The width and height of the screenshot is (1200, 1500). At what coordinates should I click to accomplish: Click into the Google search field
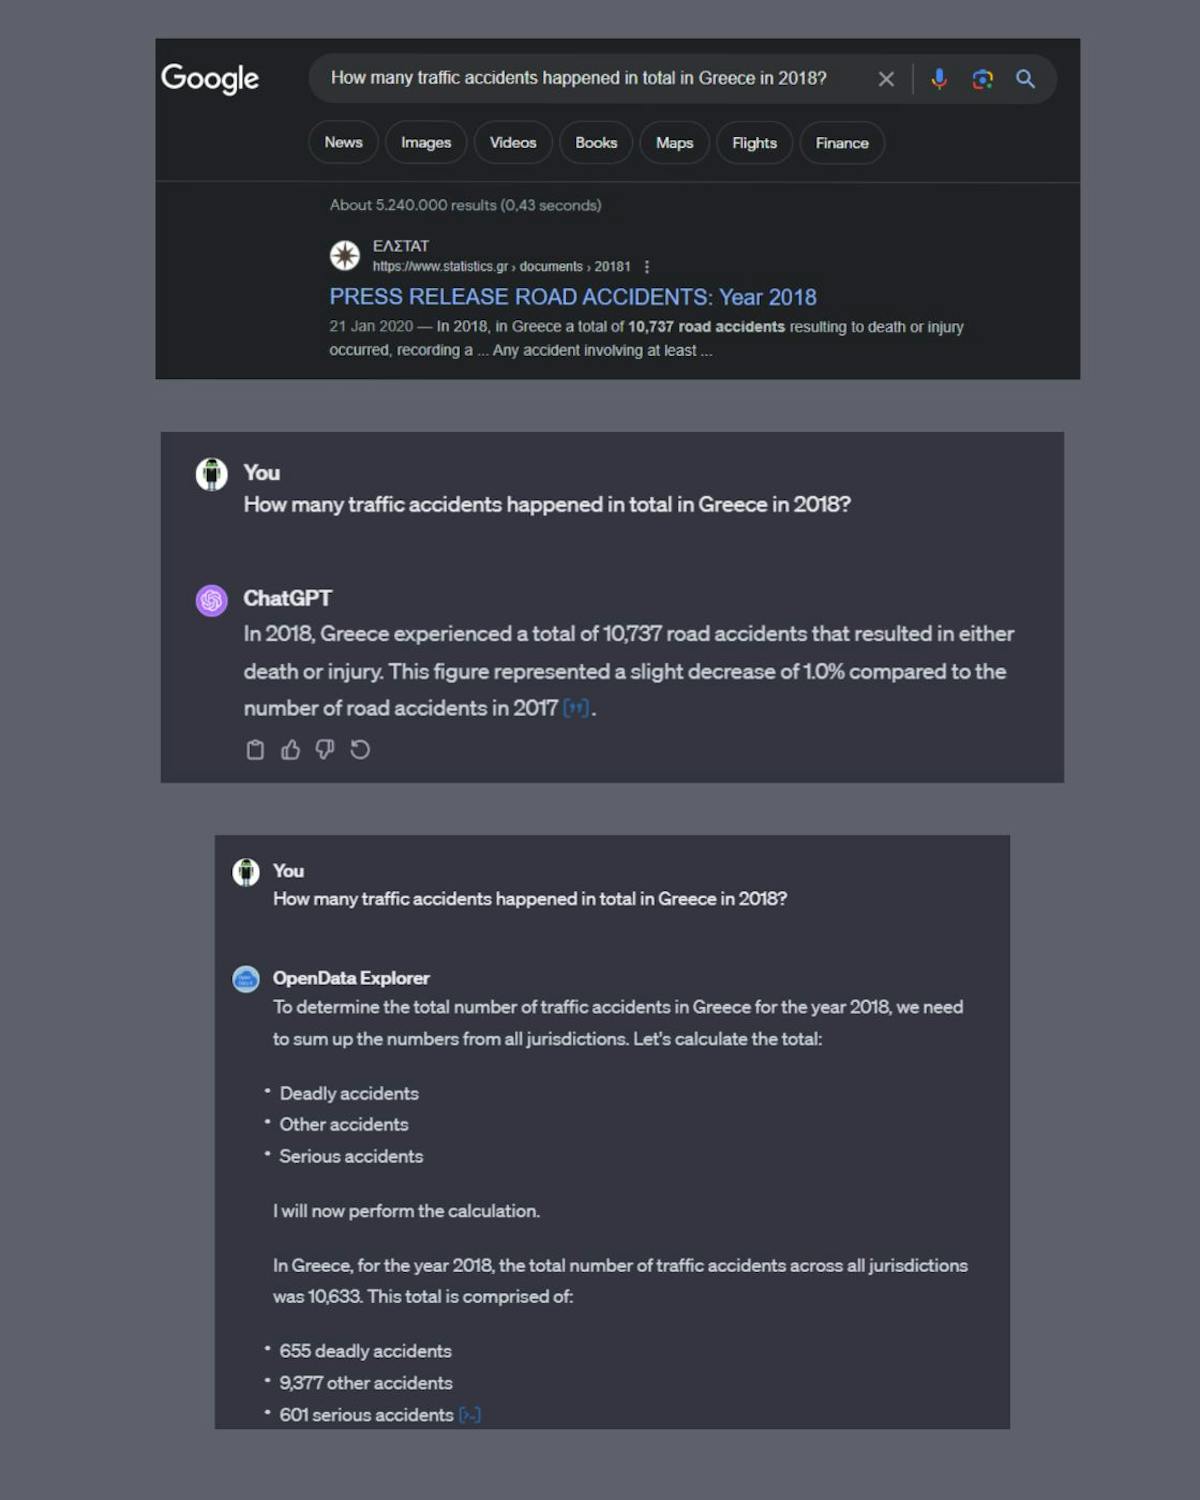tap(590, 78)
